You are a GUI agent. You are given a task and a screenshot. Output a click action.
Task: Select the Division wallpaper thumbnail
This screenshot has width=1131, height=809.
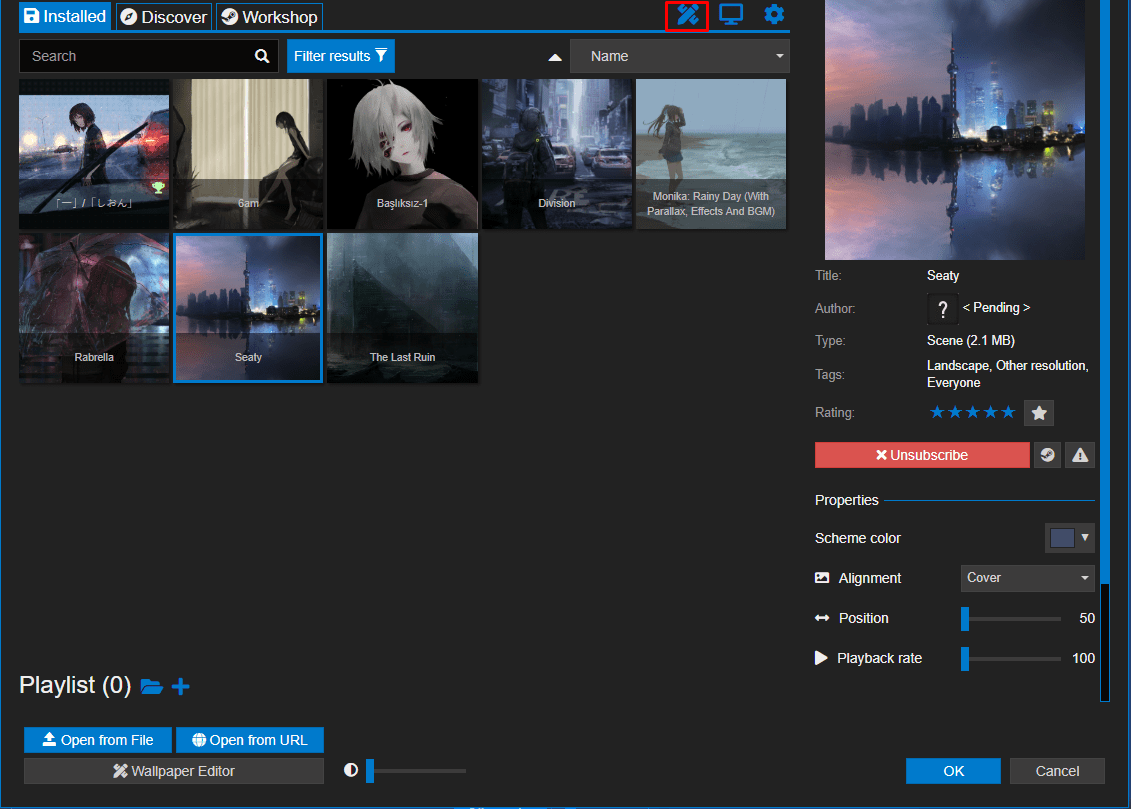[x=557, y=154]
